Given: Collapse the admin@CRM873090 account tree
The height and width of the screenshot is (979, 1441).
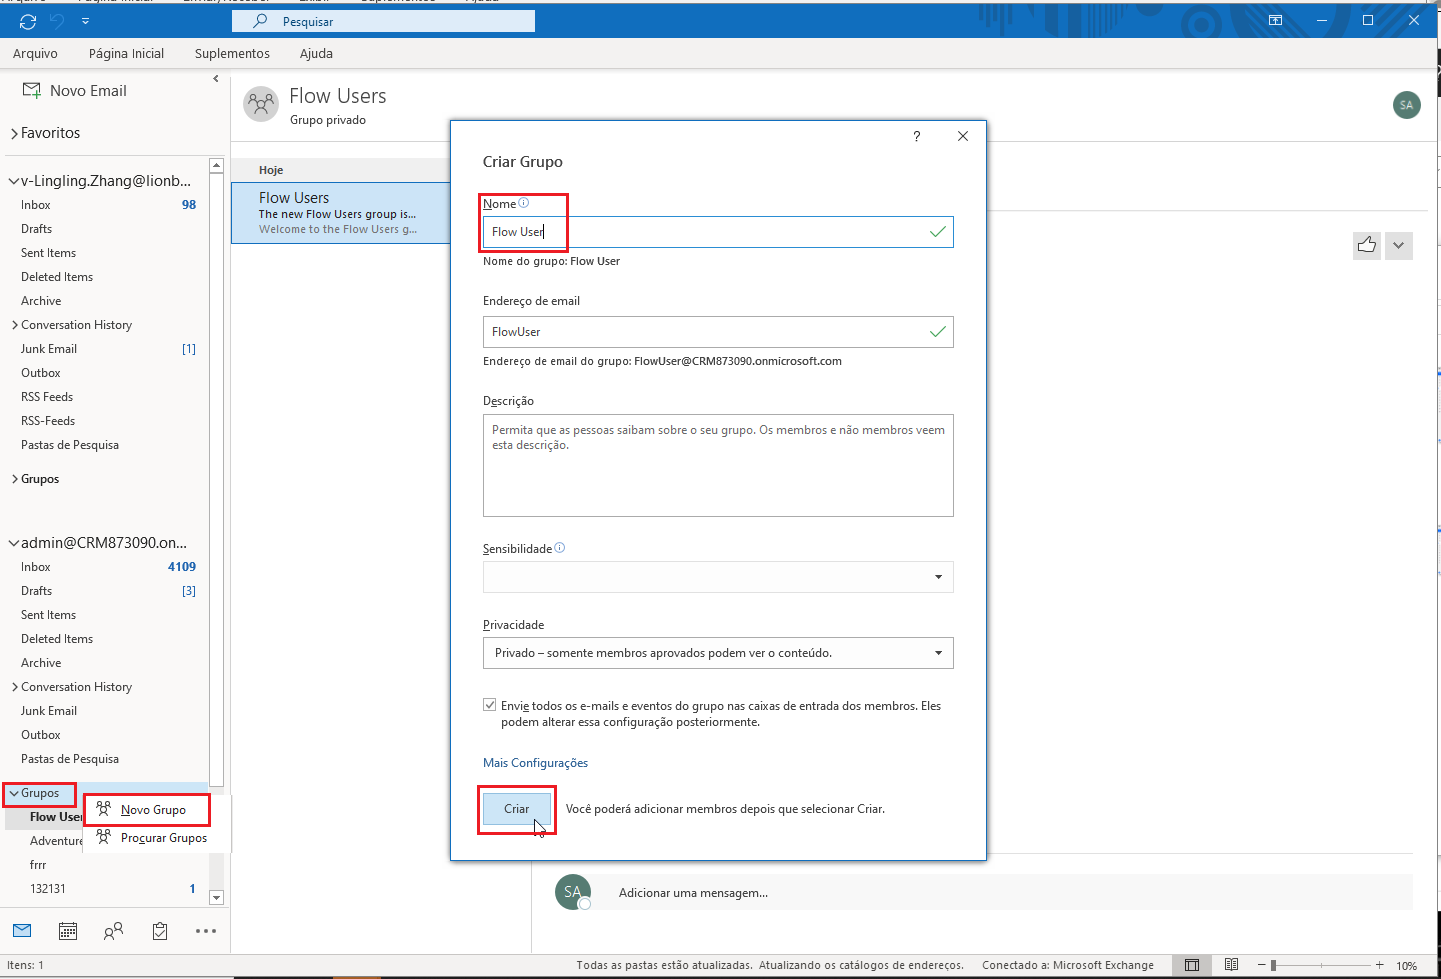Looking at the screenshot, I should 14,543.
